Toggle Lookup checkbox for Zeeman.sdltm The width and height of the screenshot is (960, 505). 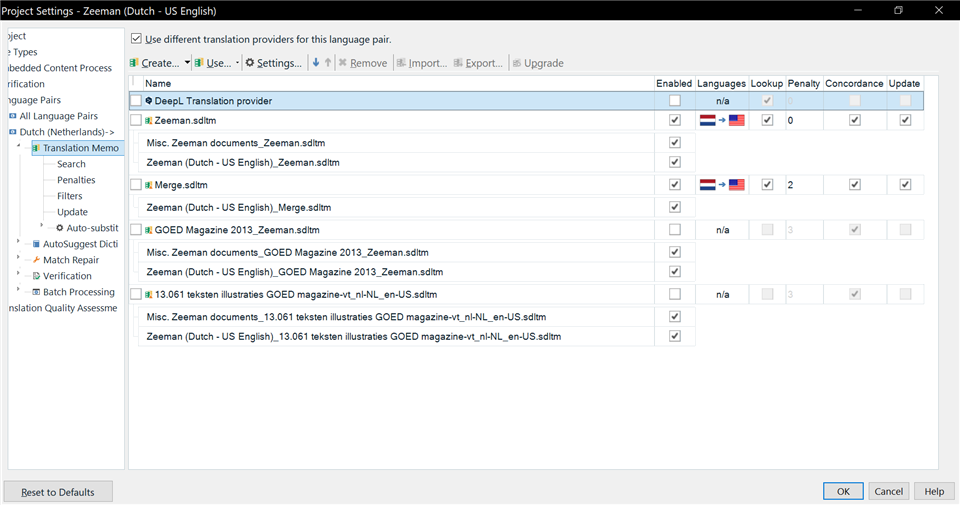[x=767, y=120]
